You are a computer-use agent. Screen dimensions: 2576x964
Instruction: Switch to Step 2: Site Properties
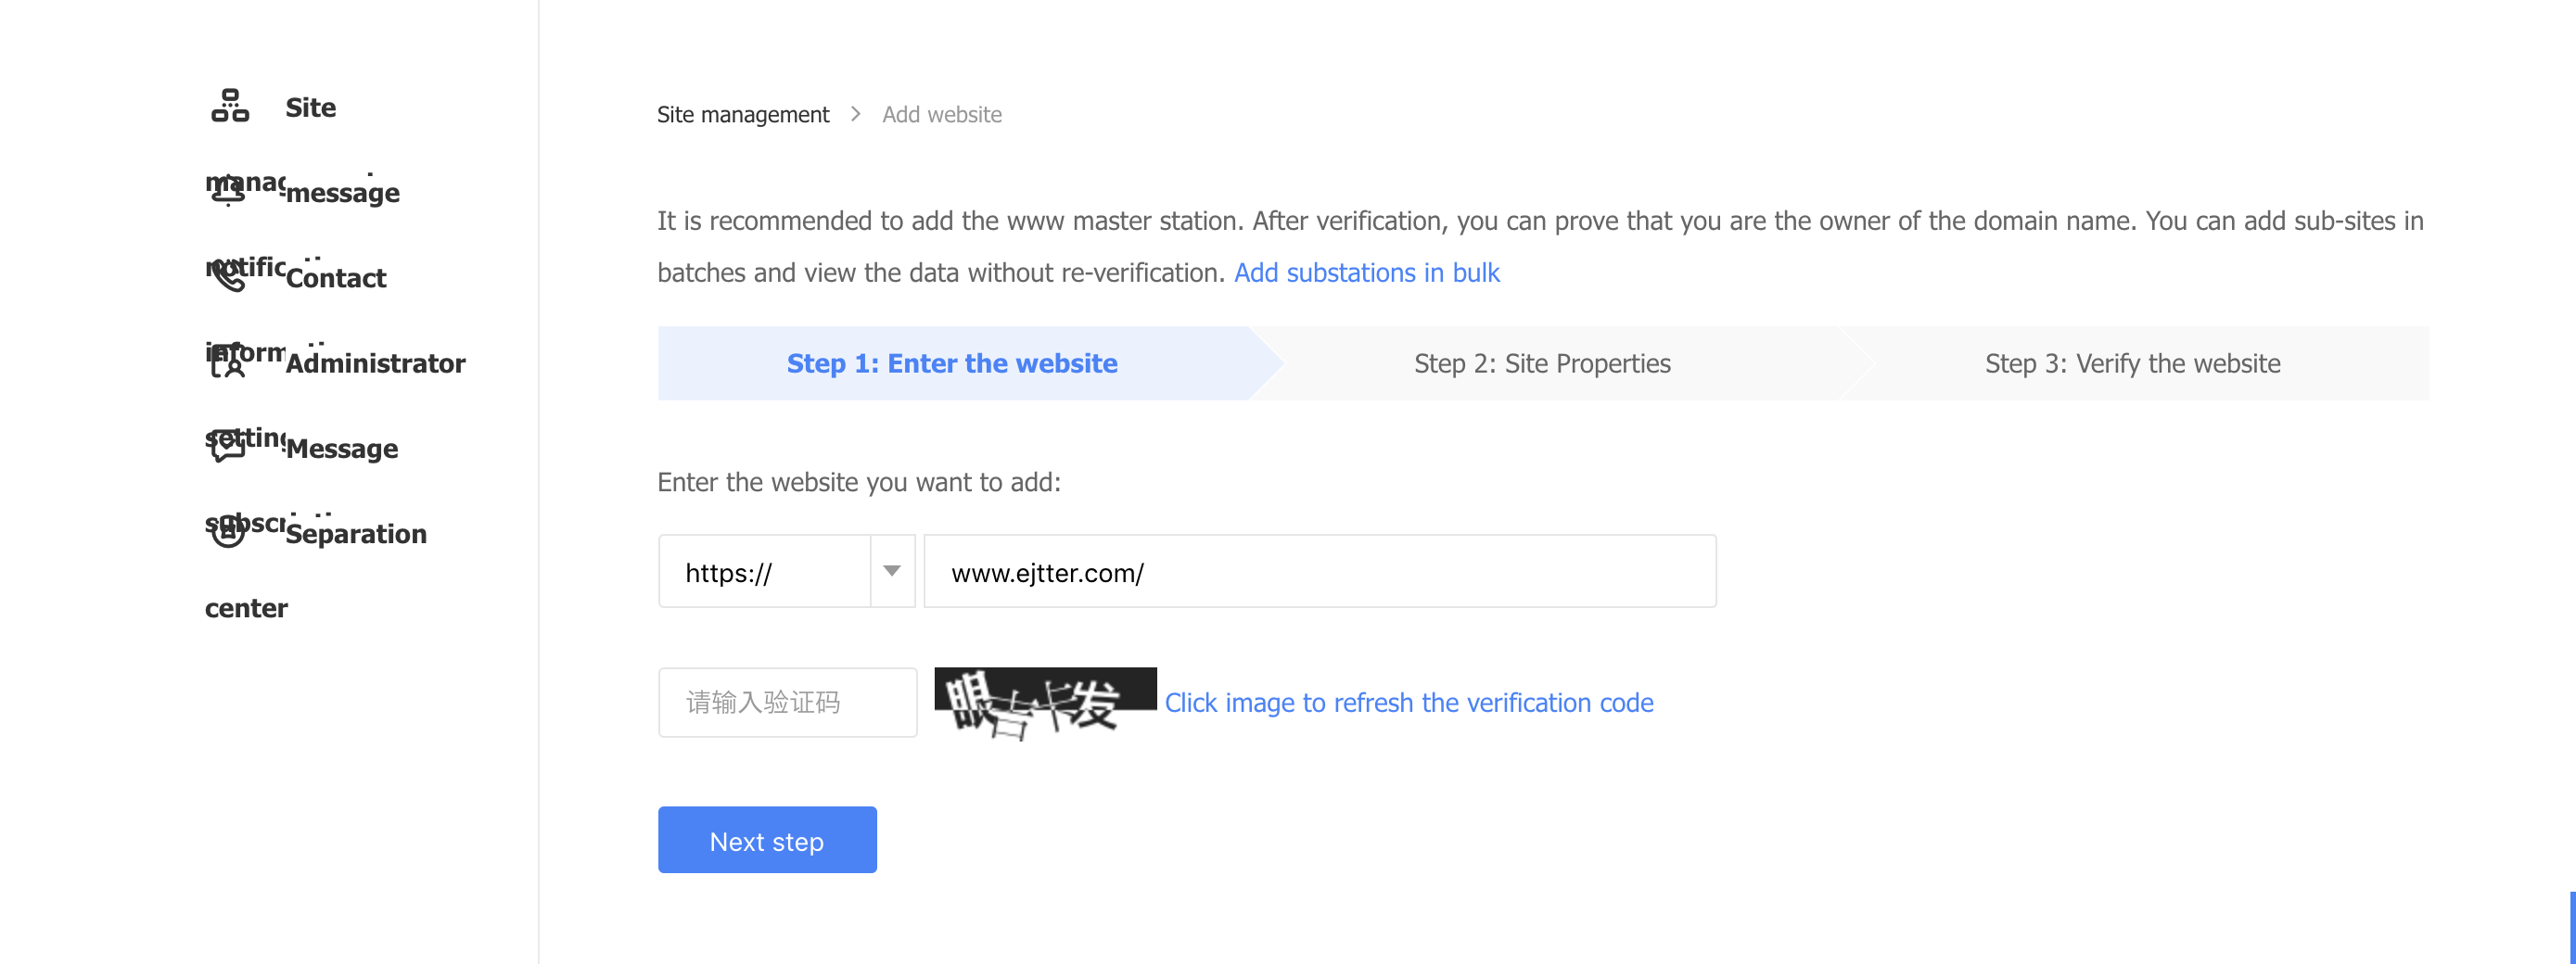[1541, 363]
